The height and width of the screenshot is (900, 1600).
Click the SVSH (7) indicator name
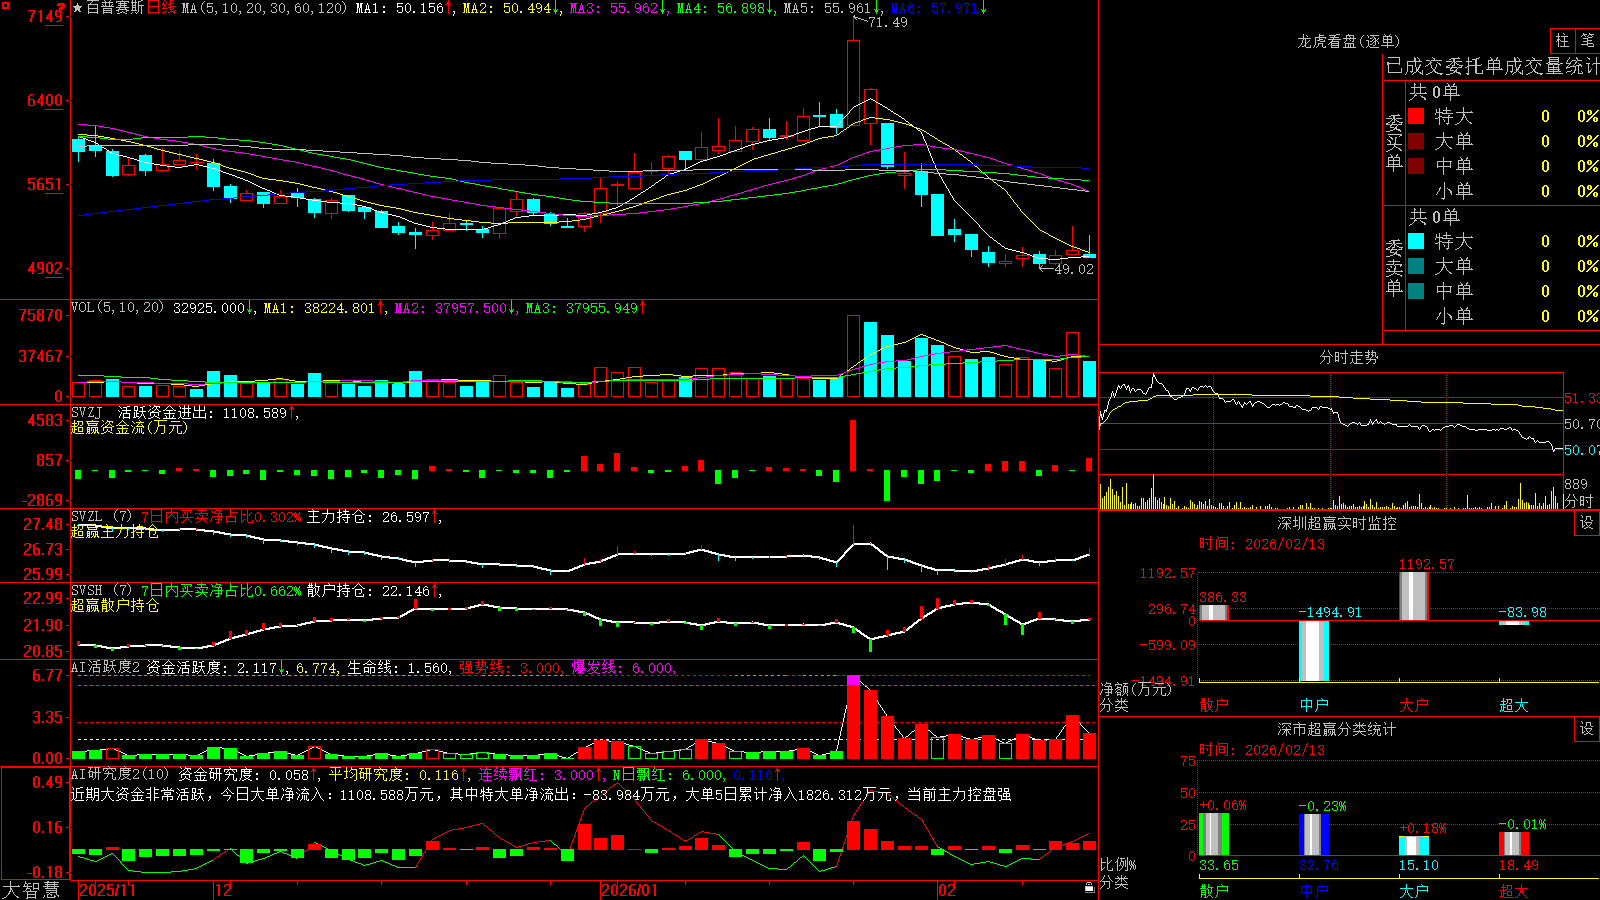101,591
